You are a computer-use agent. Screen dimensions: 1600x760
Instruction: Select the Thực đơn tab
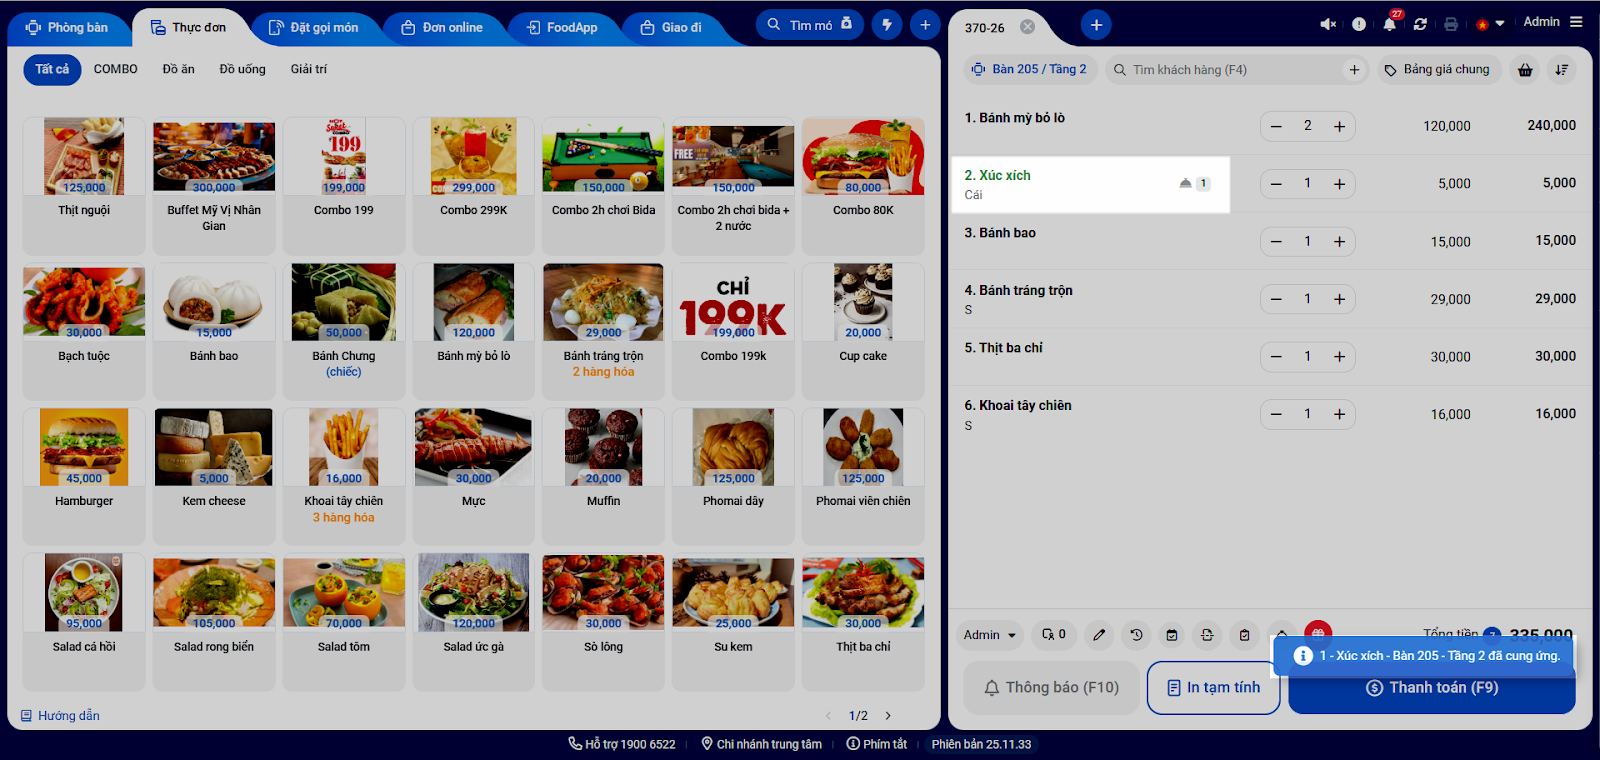click(x=189, y=28)
